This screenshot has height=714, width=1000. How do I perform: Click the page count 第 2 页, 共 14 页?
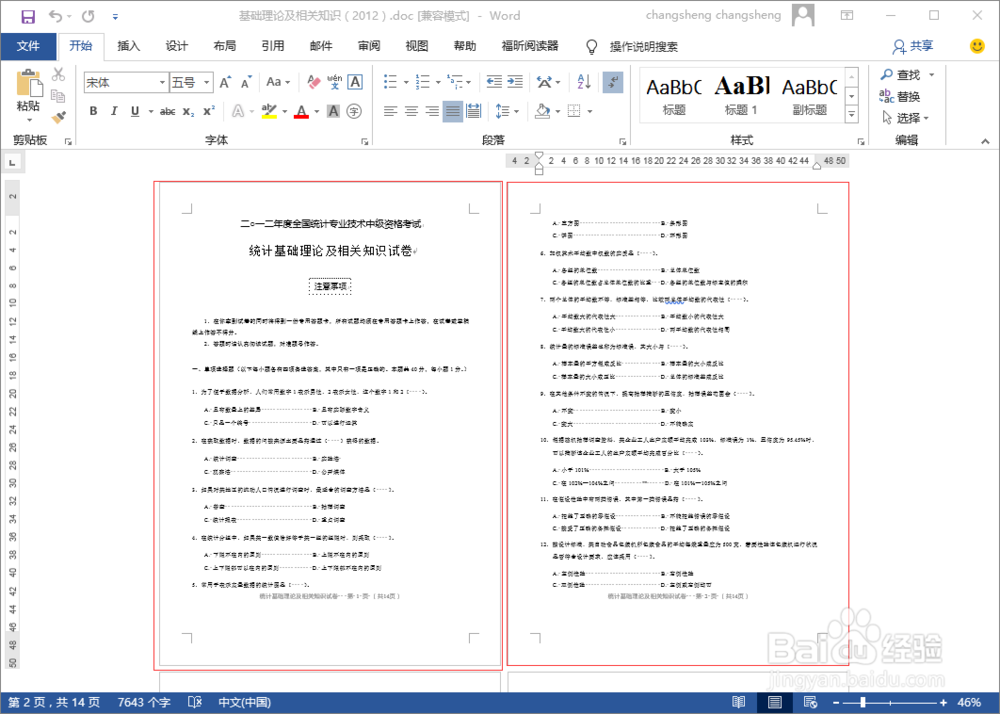(x=54, y=702)
